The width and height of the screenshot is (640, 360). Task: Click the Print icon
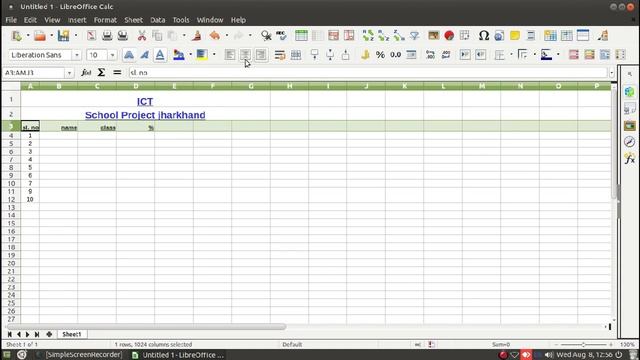[107, 36]
